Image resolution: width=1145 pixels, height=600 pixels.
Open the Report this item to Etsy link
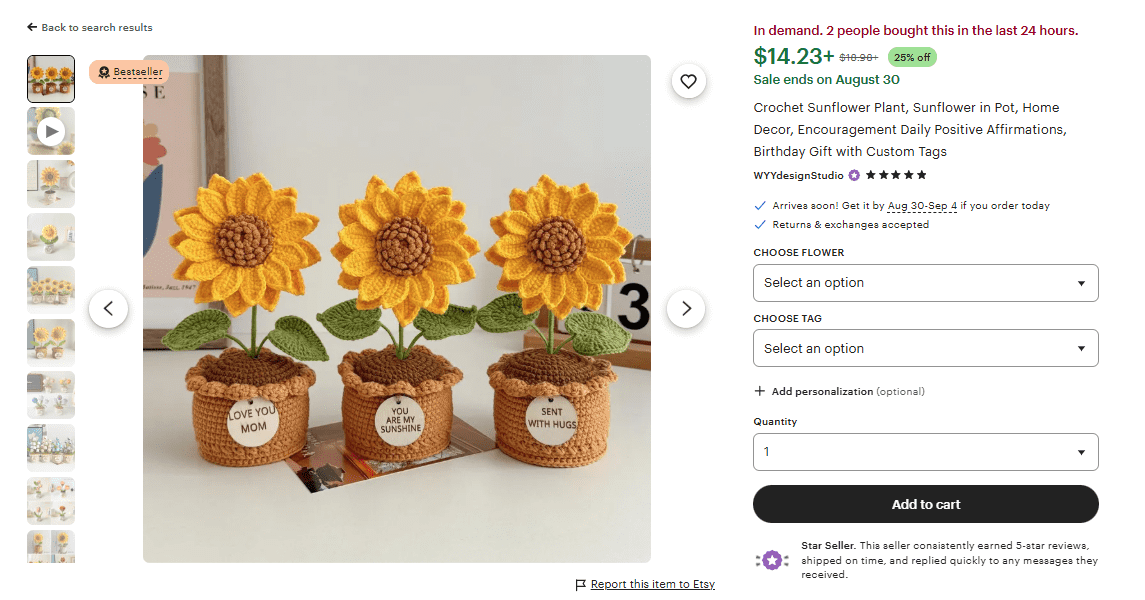click(651, 584)
